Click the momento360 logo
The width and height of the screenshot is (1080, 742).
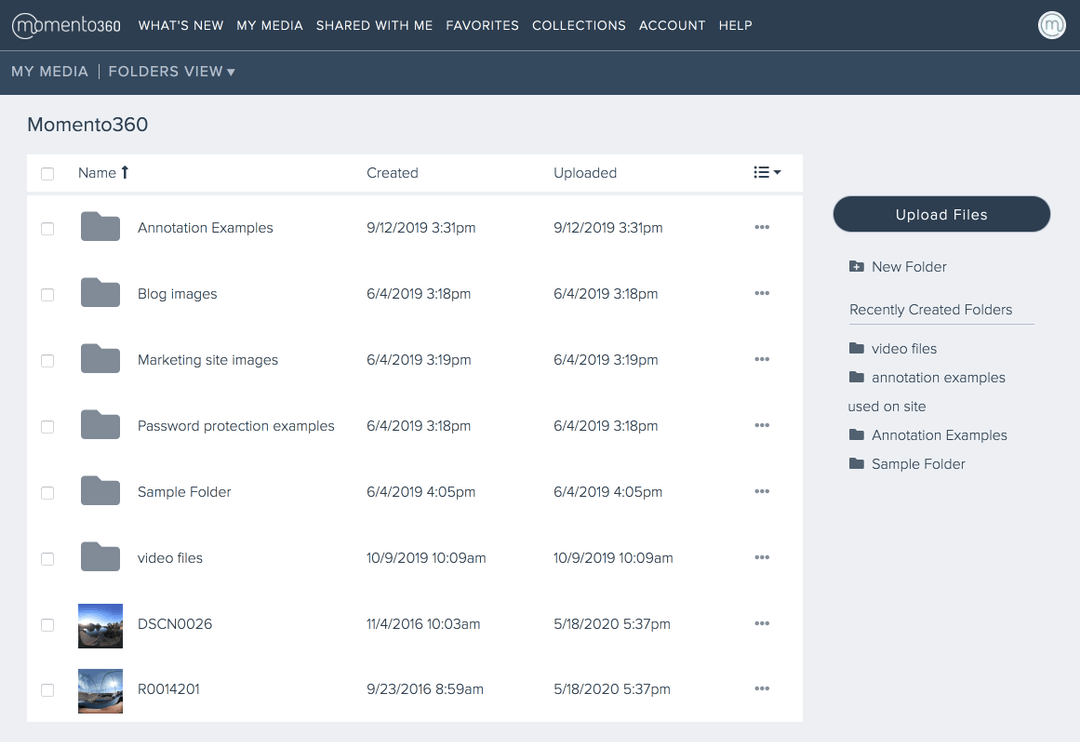tap(65, 25)
